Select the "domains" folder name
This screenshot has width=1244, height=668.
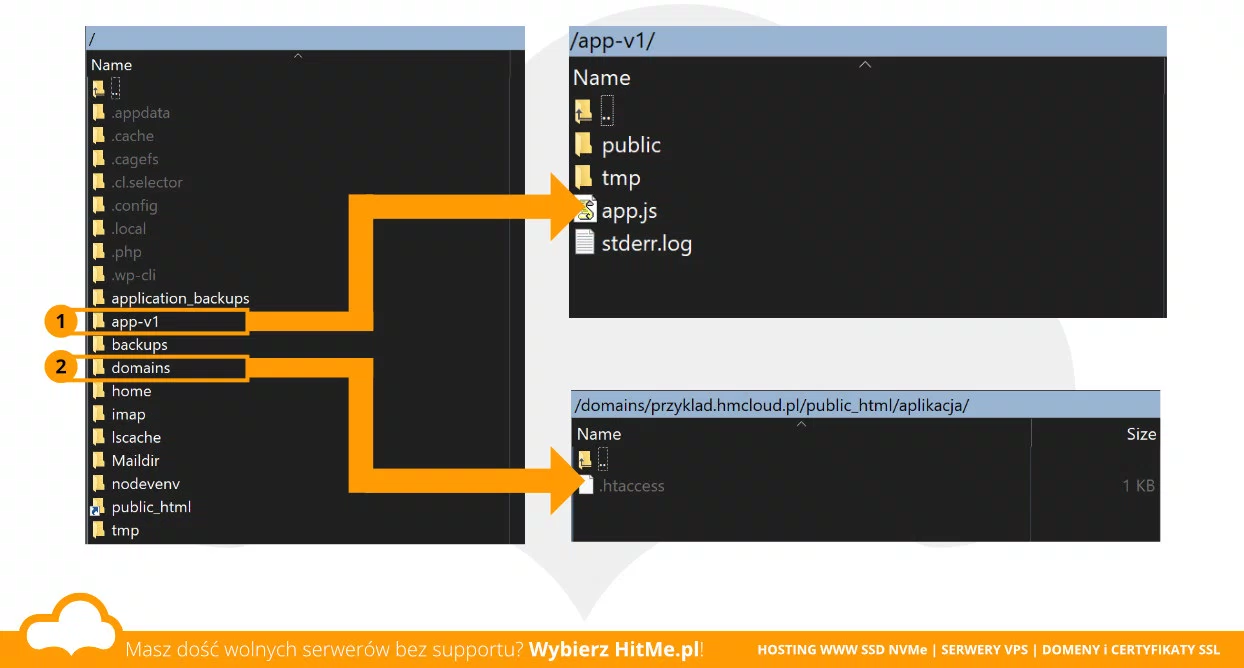tap(140, 367)
